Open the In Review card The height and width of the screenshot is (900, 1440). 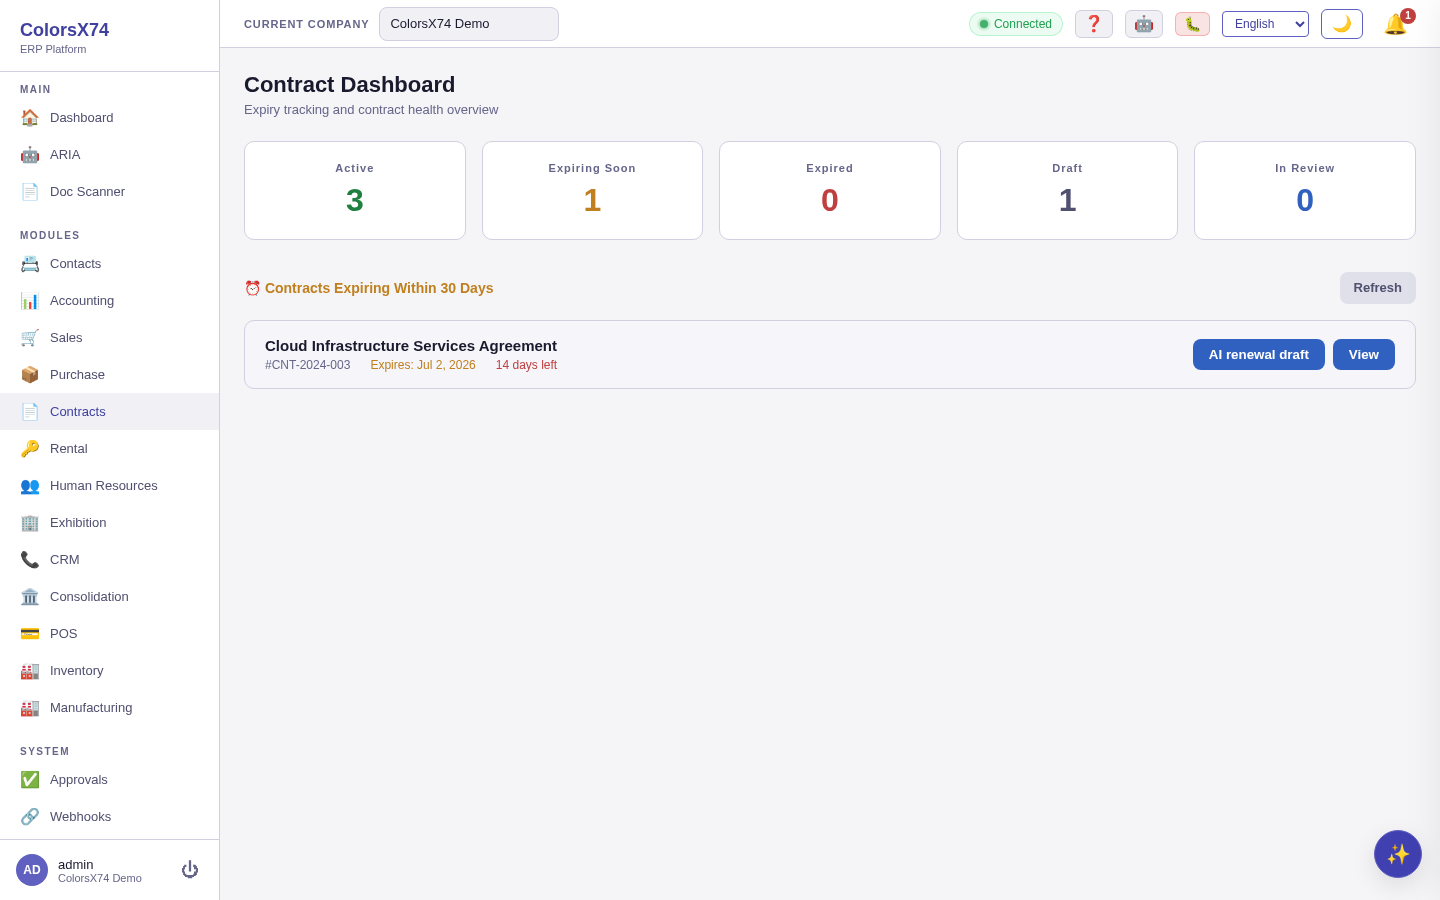click(x=1305, y=190)
